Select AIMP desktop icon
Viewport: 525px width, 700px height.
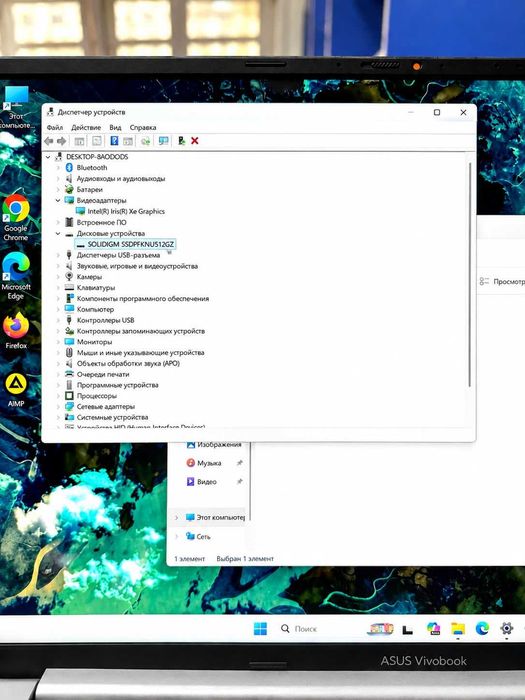pyautogui.click(x=16, y=390)
